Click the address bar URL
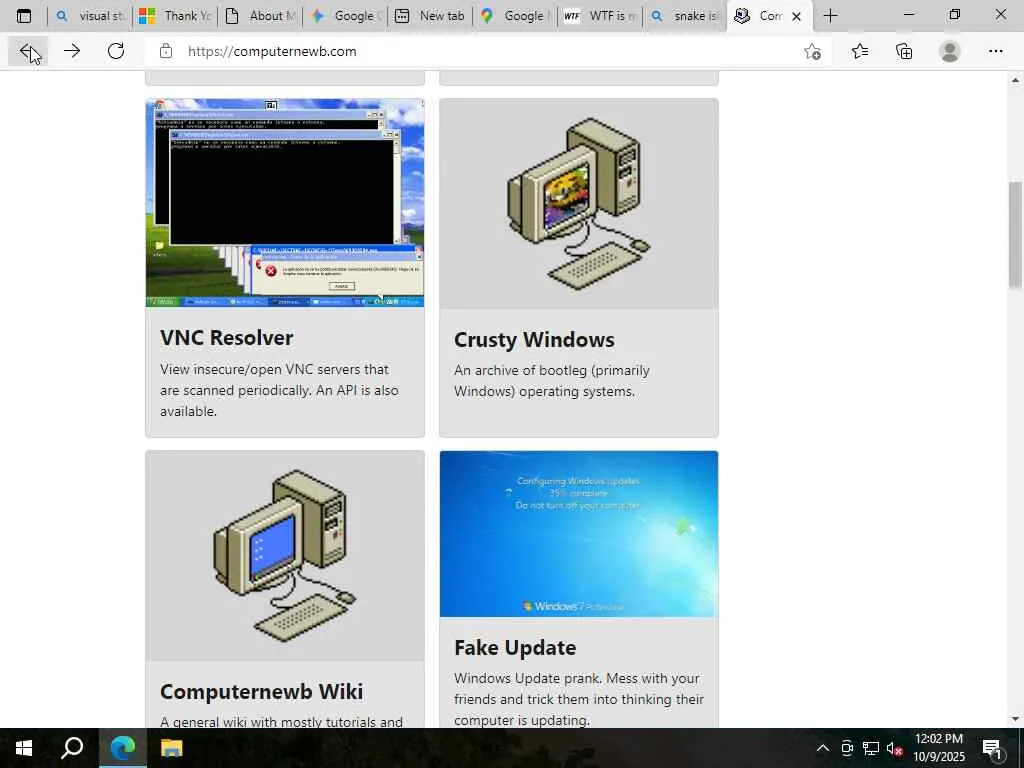 pos(272,51)
